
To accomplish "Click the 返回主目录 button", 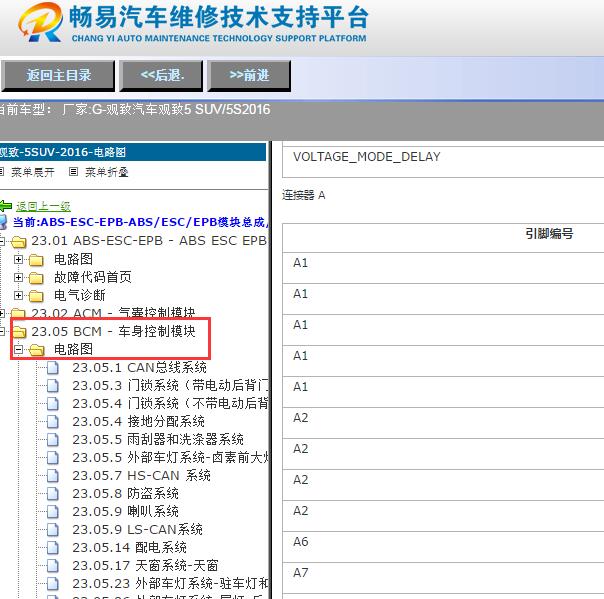I will (58, 76).
